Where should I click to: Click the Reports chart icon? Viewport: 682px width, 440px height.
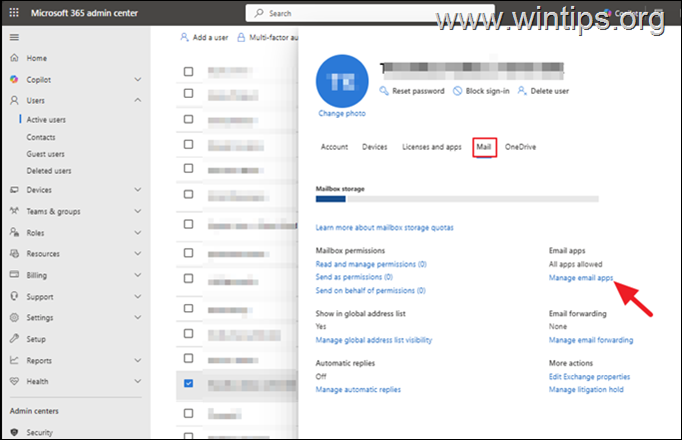tap(14, 360)
